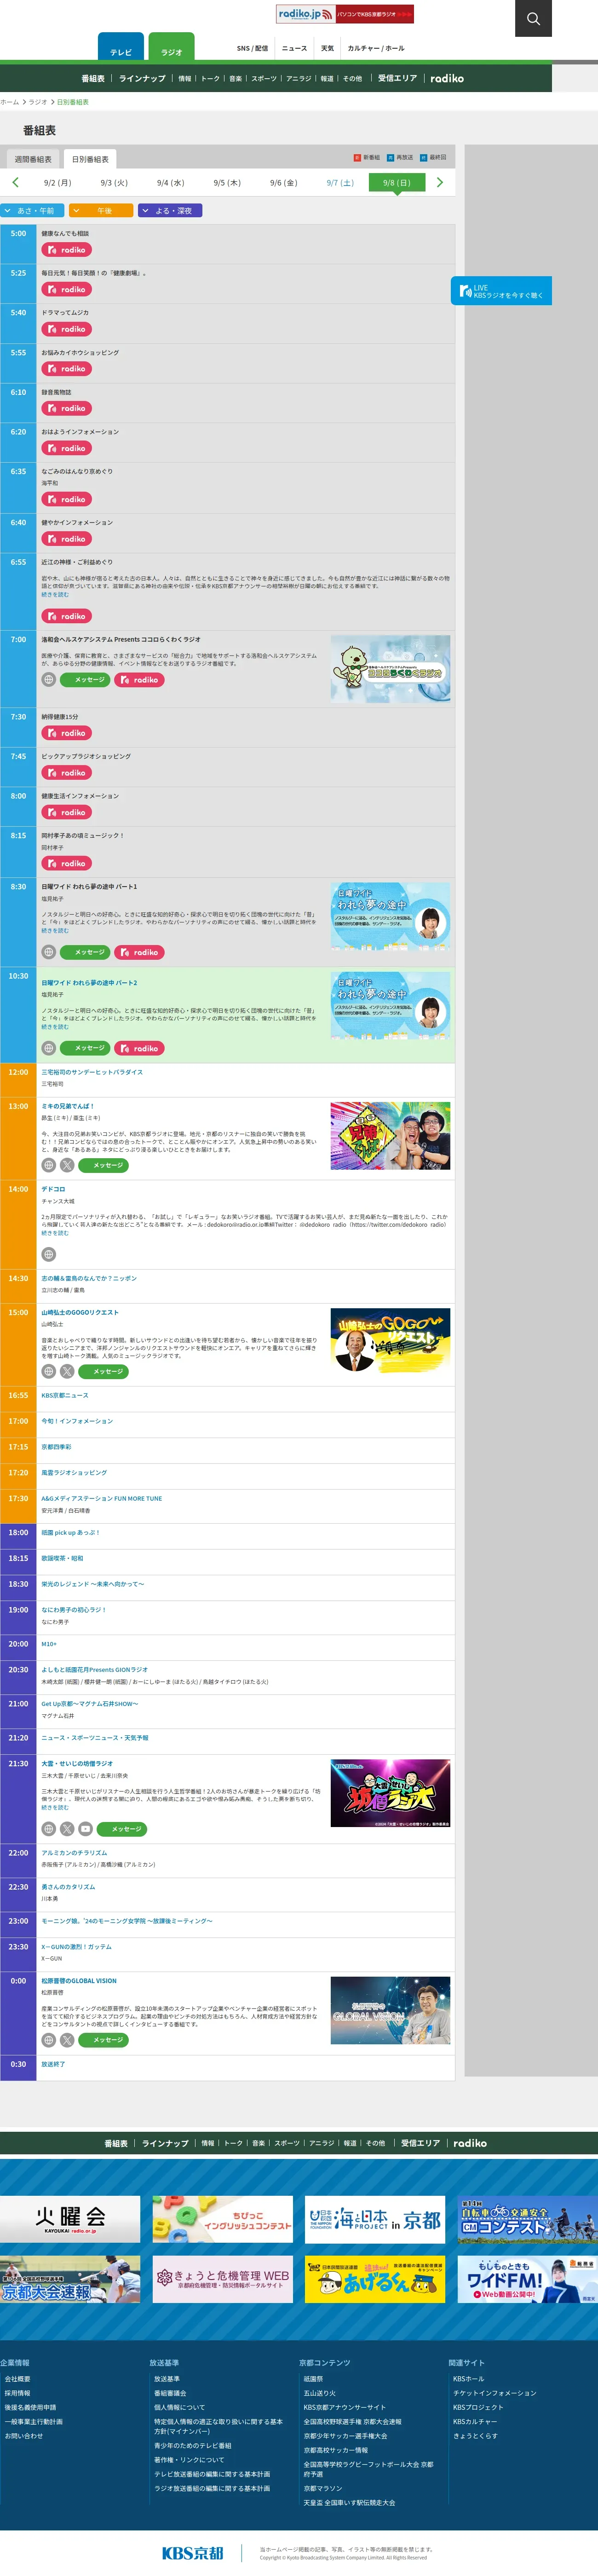
Task: Click the KBS京都 footer logo
Action: (x=193, y=2553)
